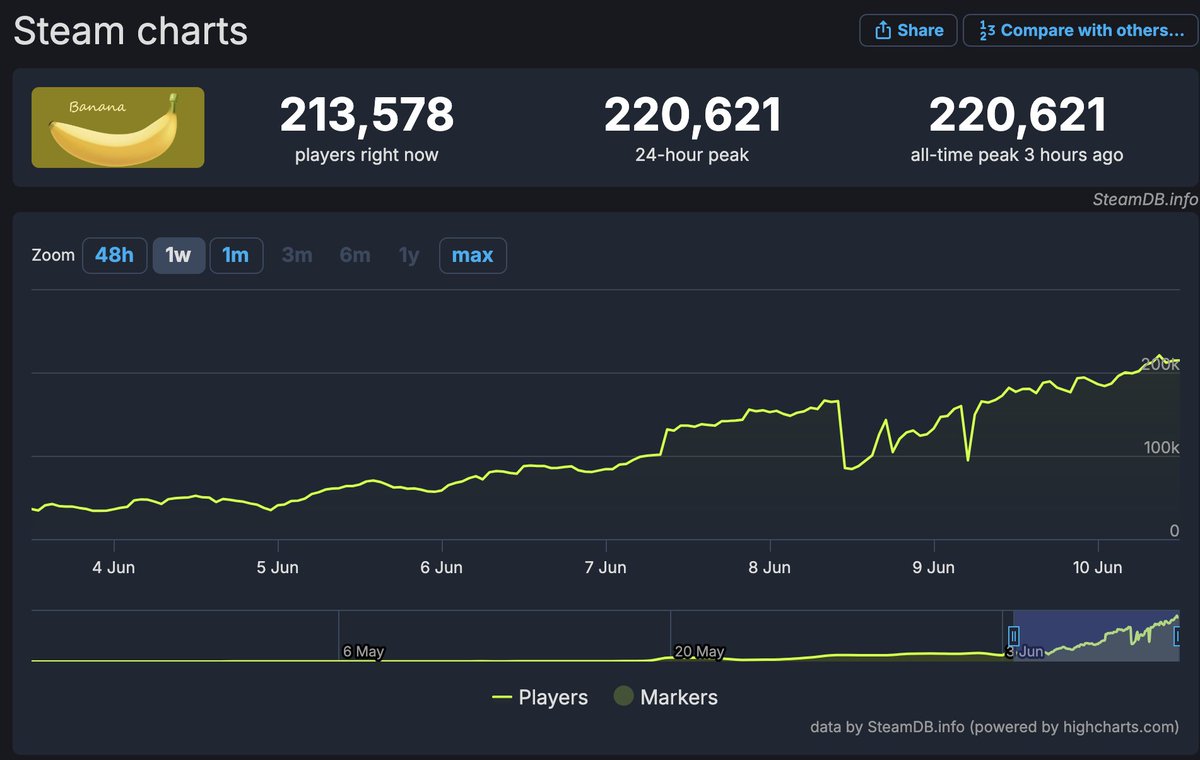1200x760 pixels.
Task: Click the 24-hour peak label
Action: (x=692, y=155)
